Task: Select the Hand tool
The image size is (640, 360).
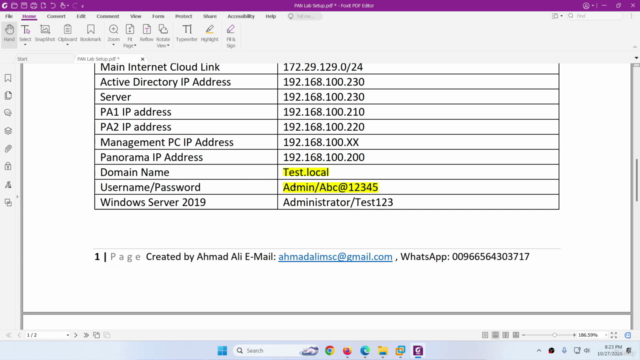Action: (x=9, y=33)
